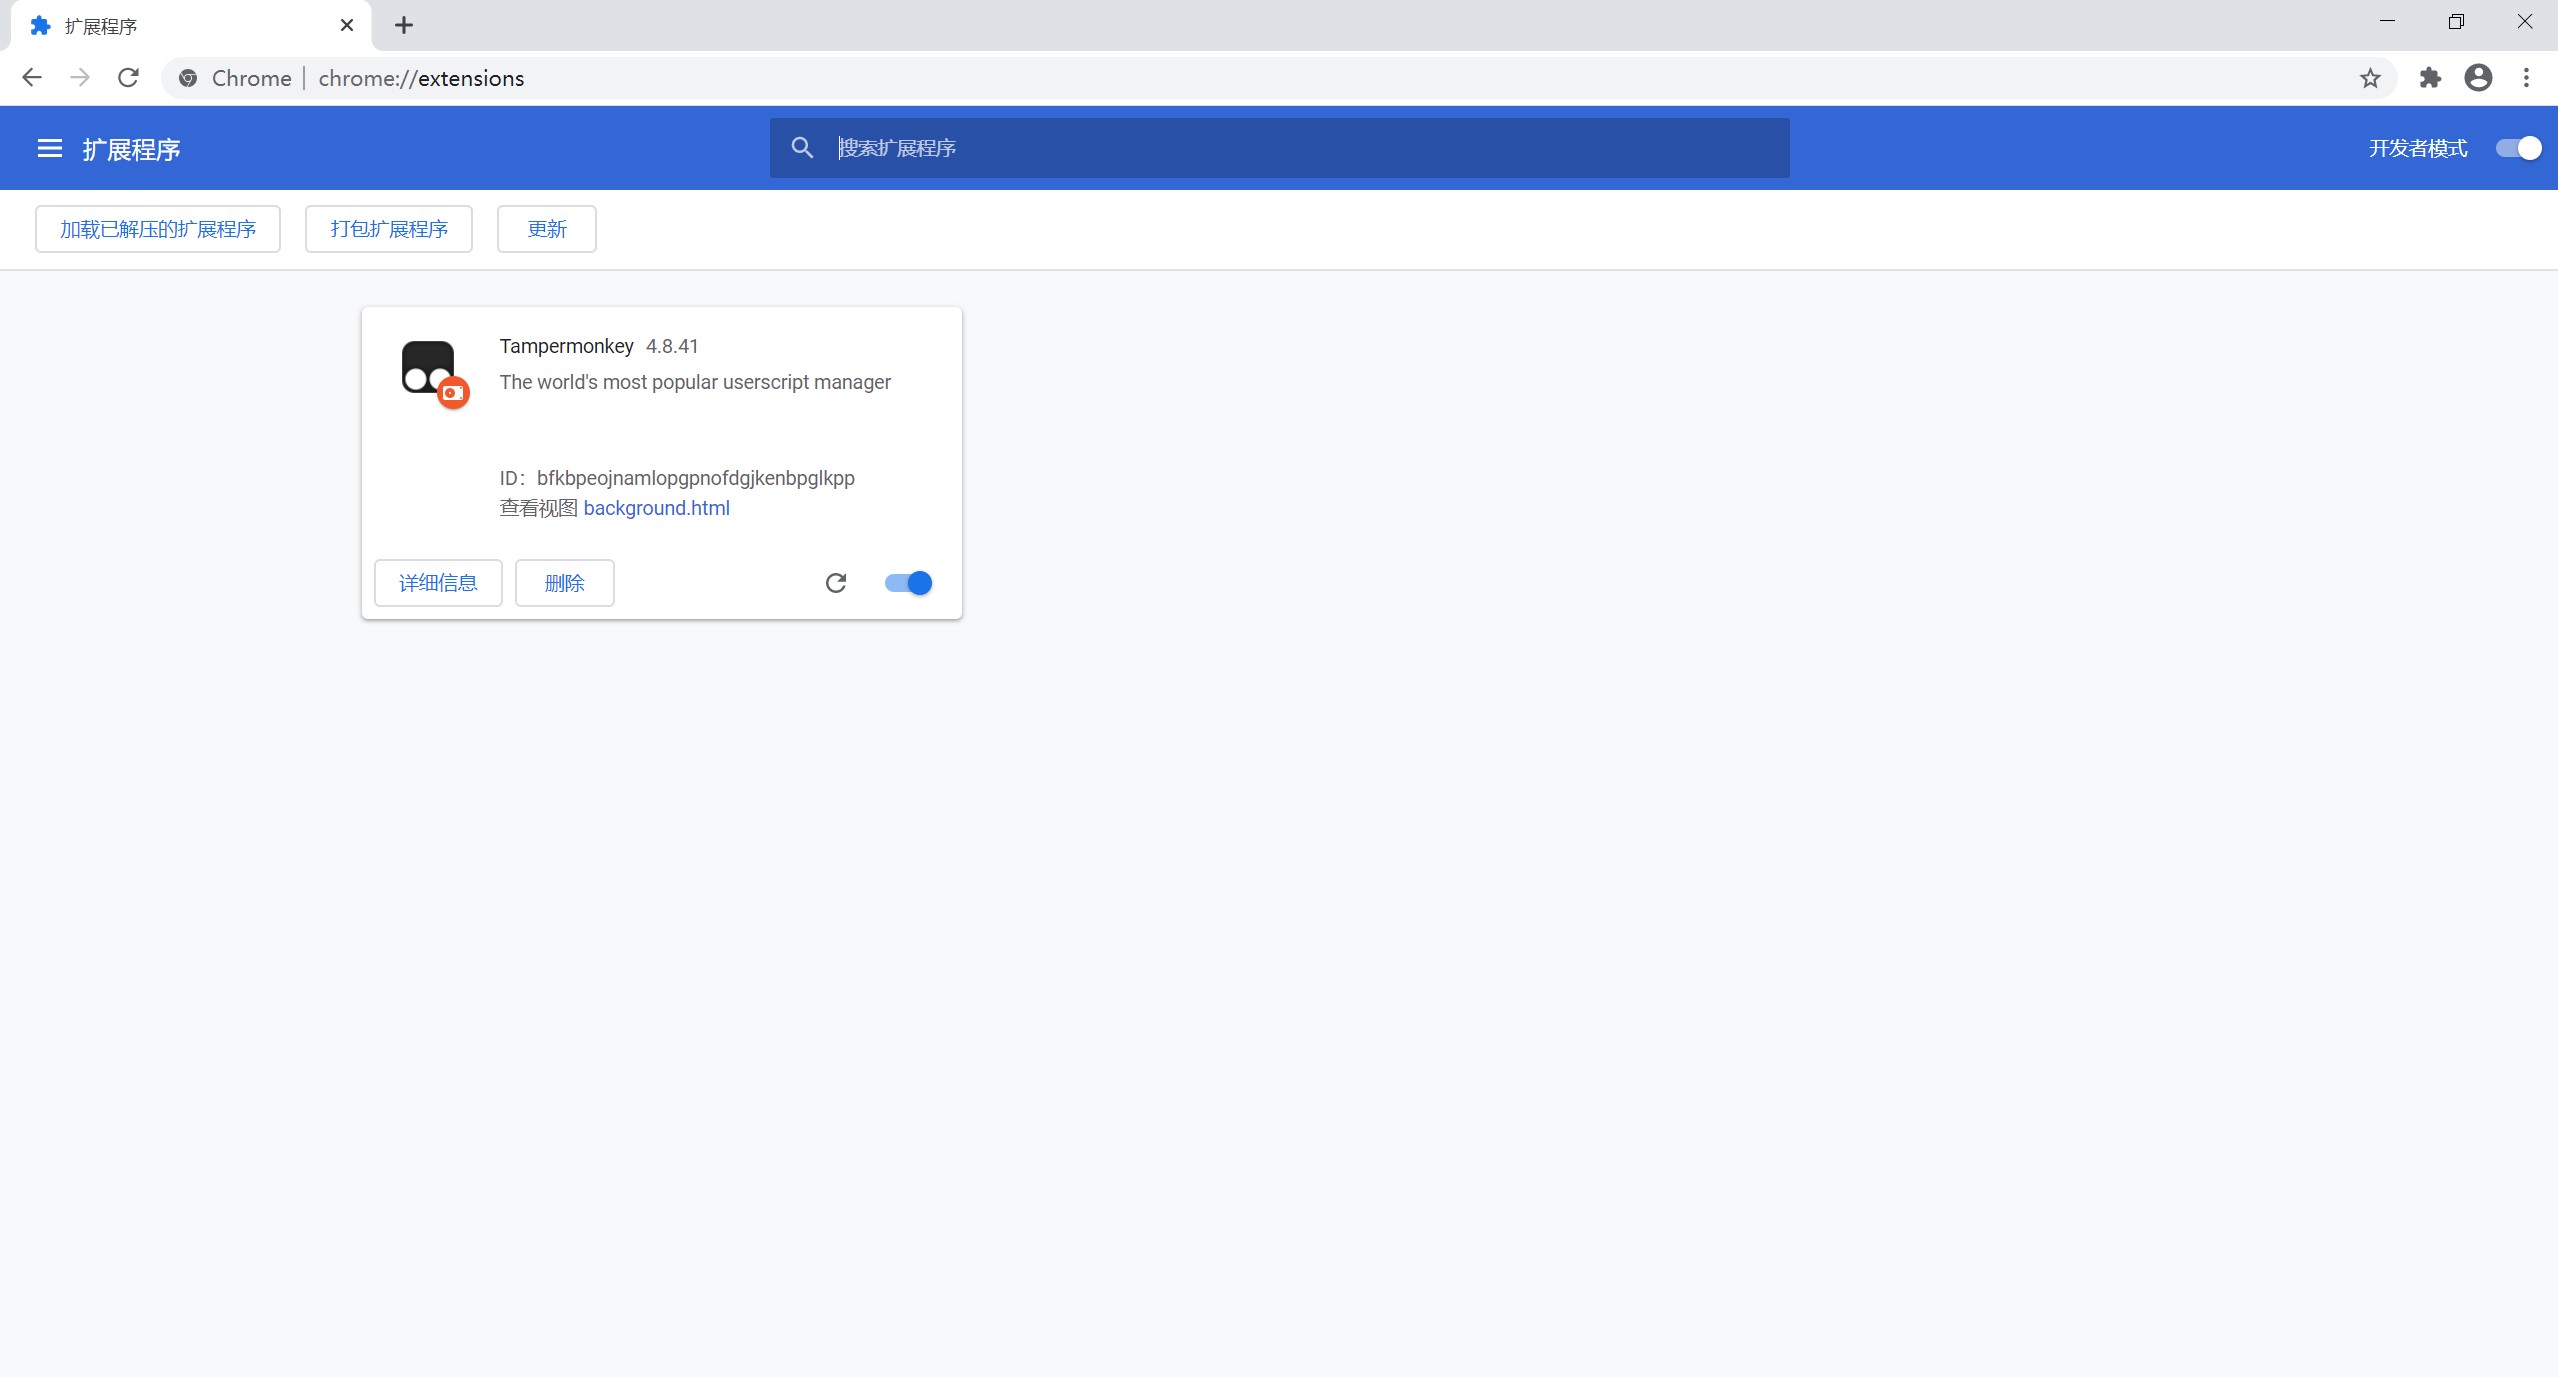The image size is (2558, 1377).
Task: Click the search magnifier icon
Action: click(802, 148)
